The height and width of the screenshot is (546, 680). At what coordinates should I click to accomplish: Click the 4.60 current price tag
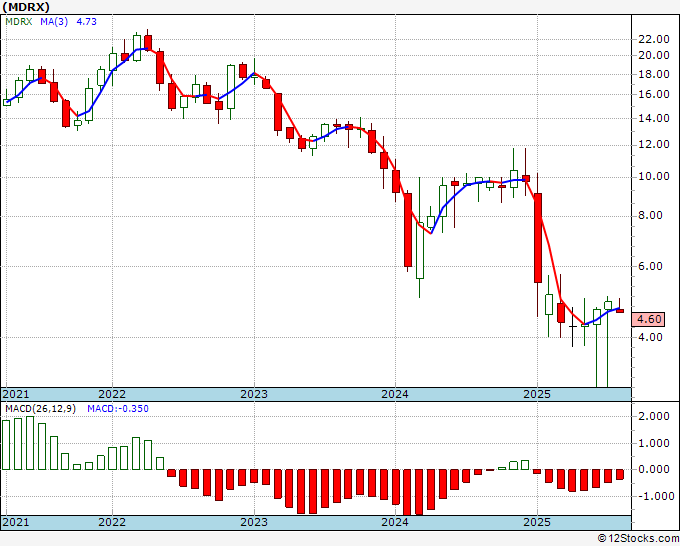click(x=648, y=320)
